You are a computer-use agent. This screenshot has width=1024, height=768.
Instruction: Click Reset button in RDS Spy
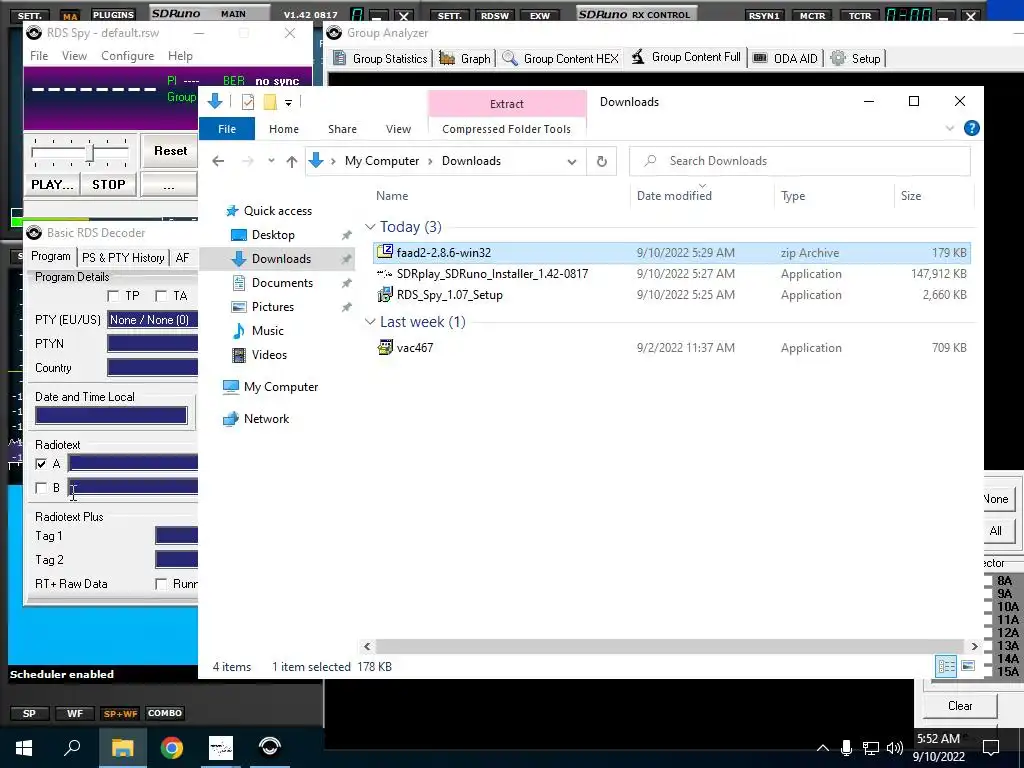click(170, 151)
